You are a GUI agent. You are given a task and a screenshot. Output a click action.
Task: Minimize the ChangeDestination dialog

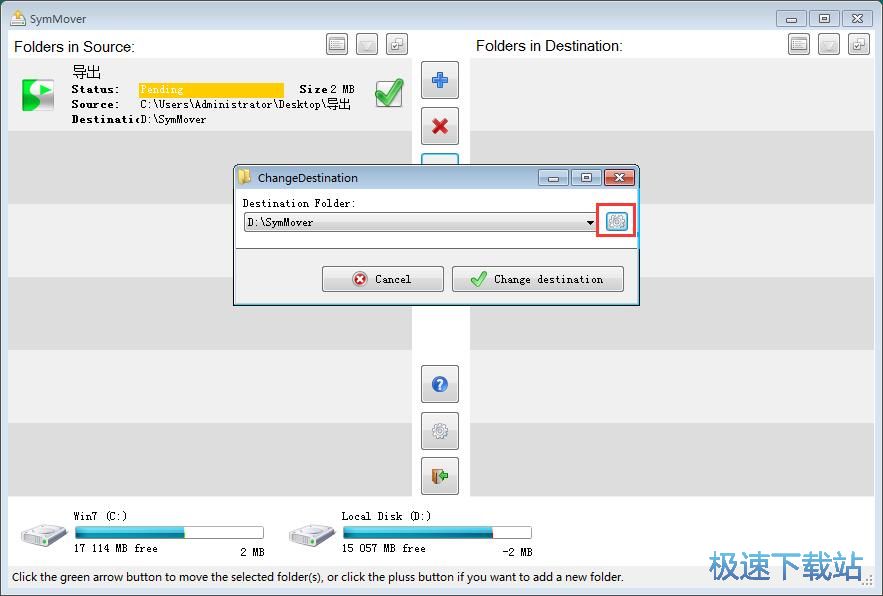coord(553,177)
